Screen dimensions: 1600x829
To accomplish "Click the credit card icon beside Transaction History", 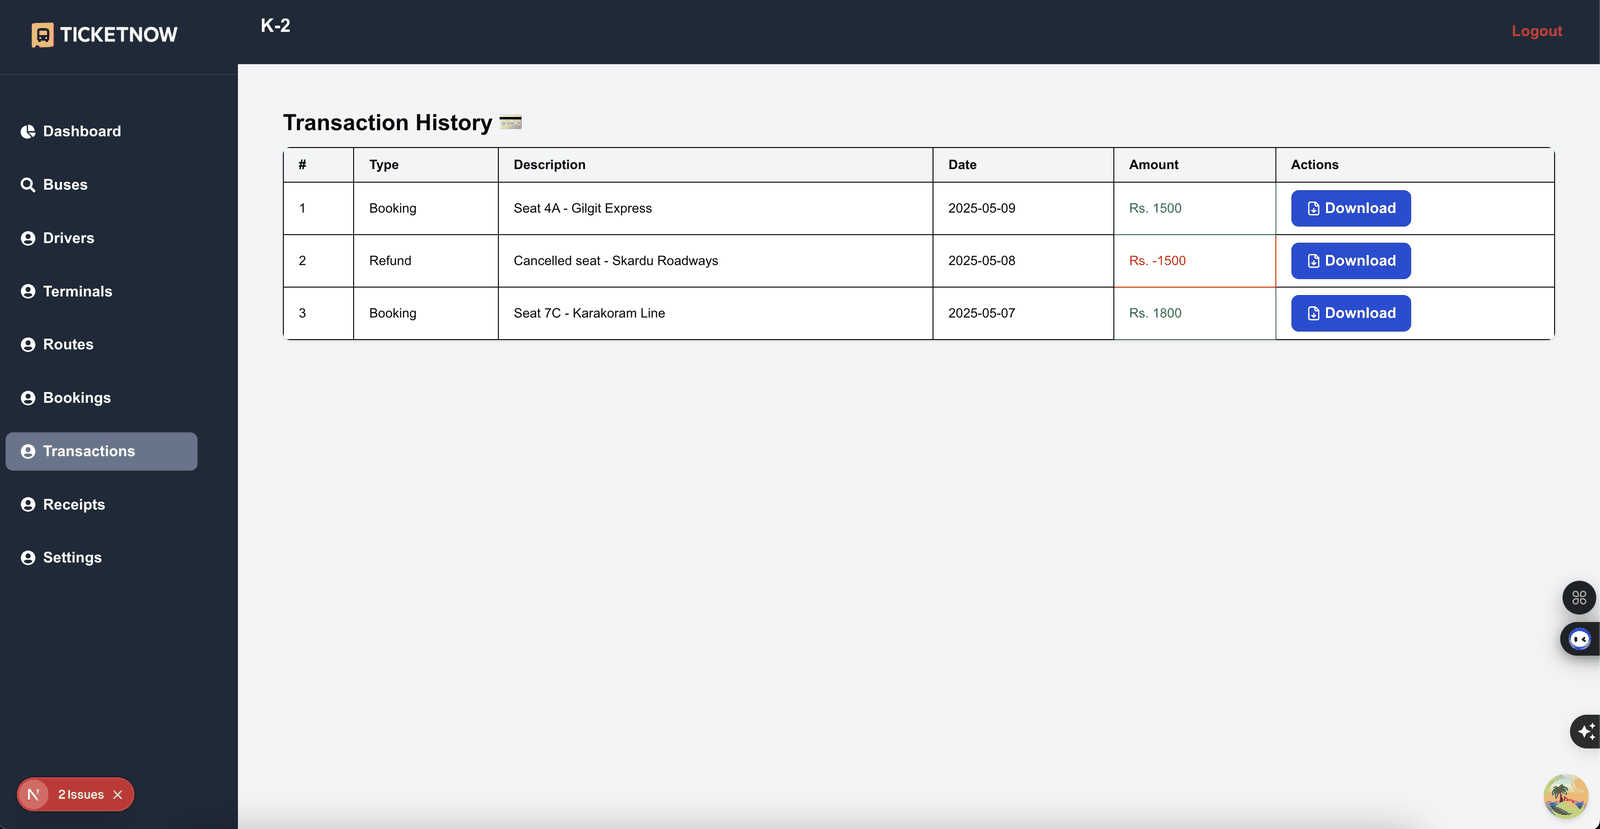I will tap(511, 123).
